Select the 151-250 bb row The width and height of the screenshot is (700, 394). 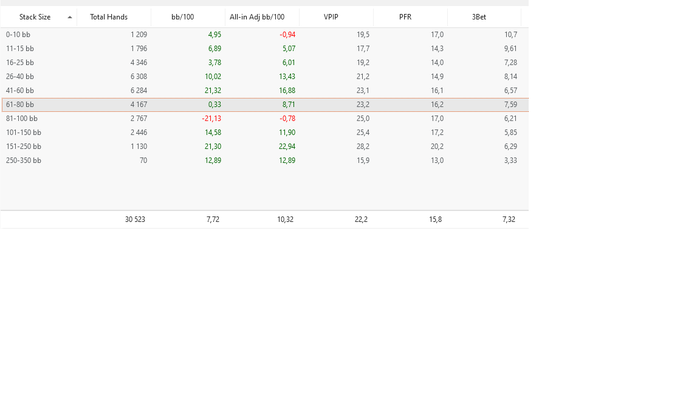tap(264, 146)
